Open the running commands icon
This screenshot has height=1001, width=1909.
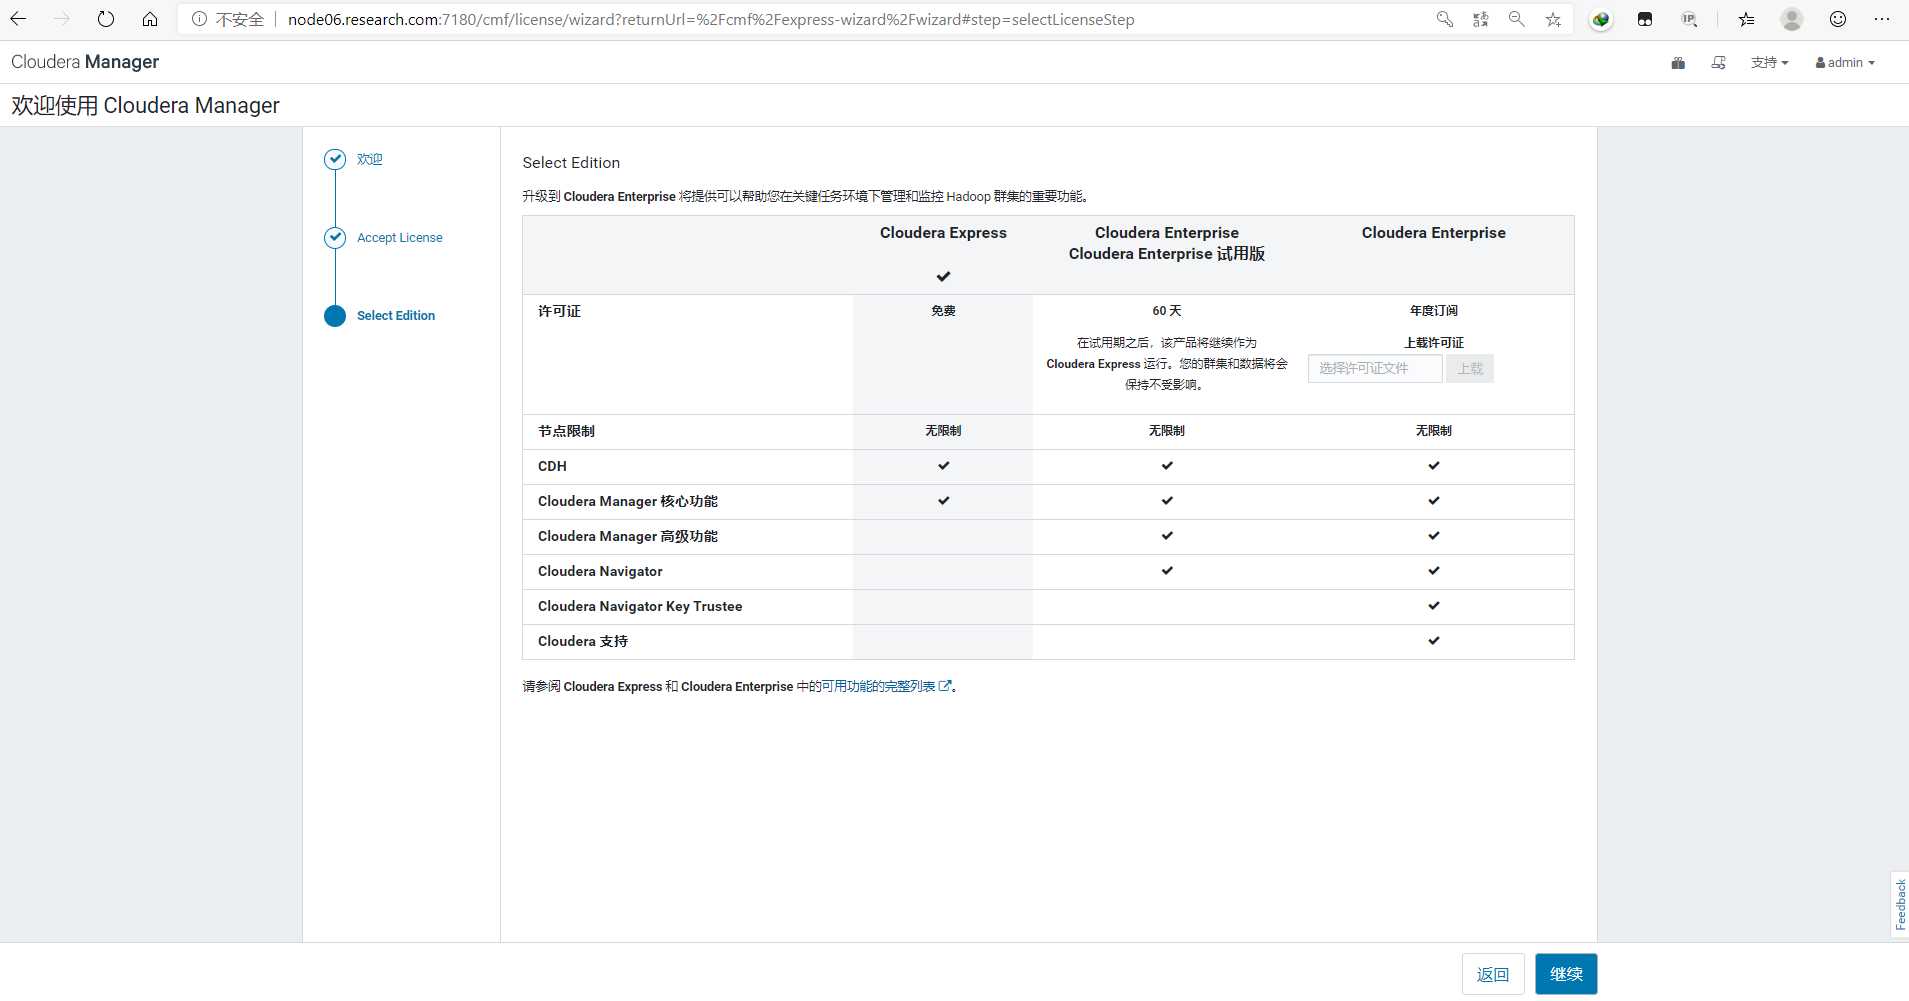1718,63
